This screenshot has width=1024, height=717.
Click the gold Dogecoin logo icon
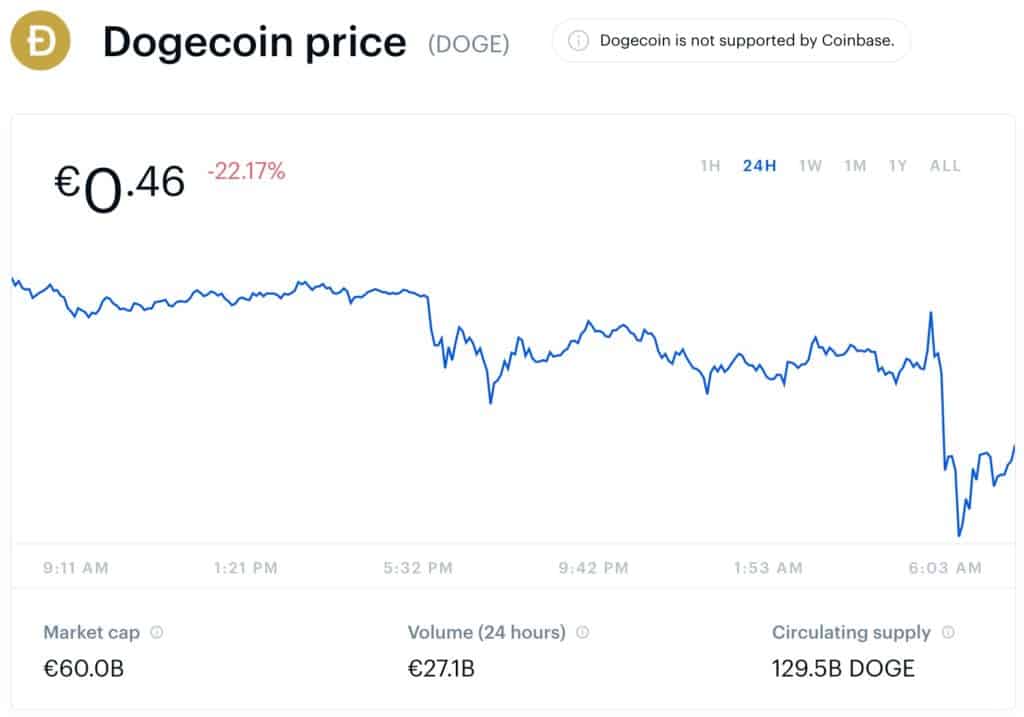(40, 40)
